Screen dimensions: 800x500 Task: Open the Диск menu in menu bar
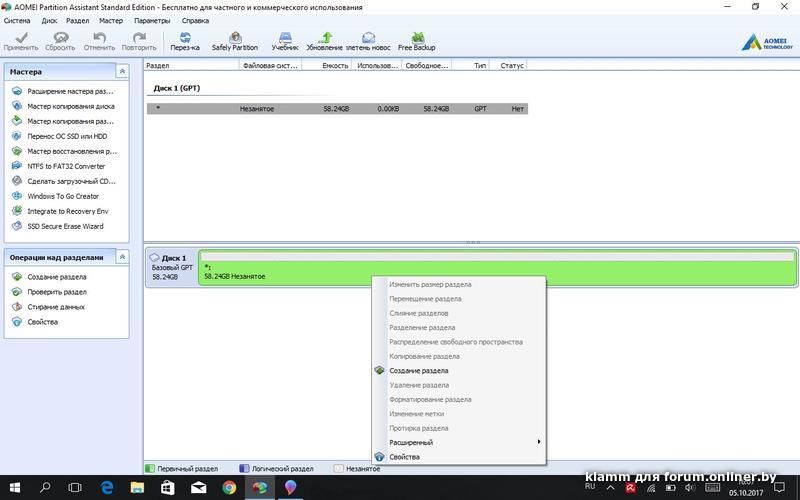tap(48, 20)
